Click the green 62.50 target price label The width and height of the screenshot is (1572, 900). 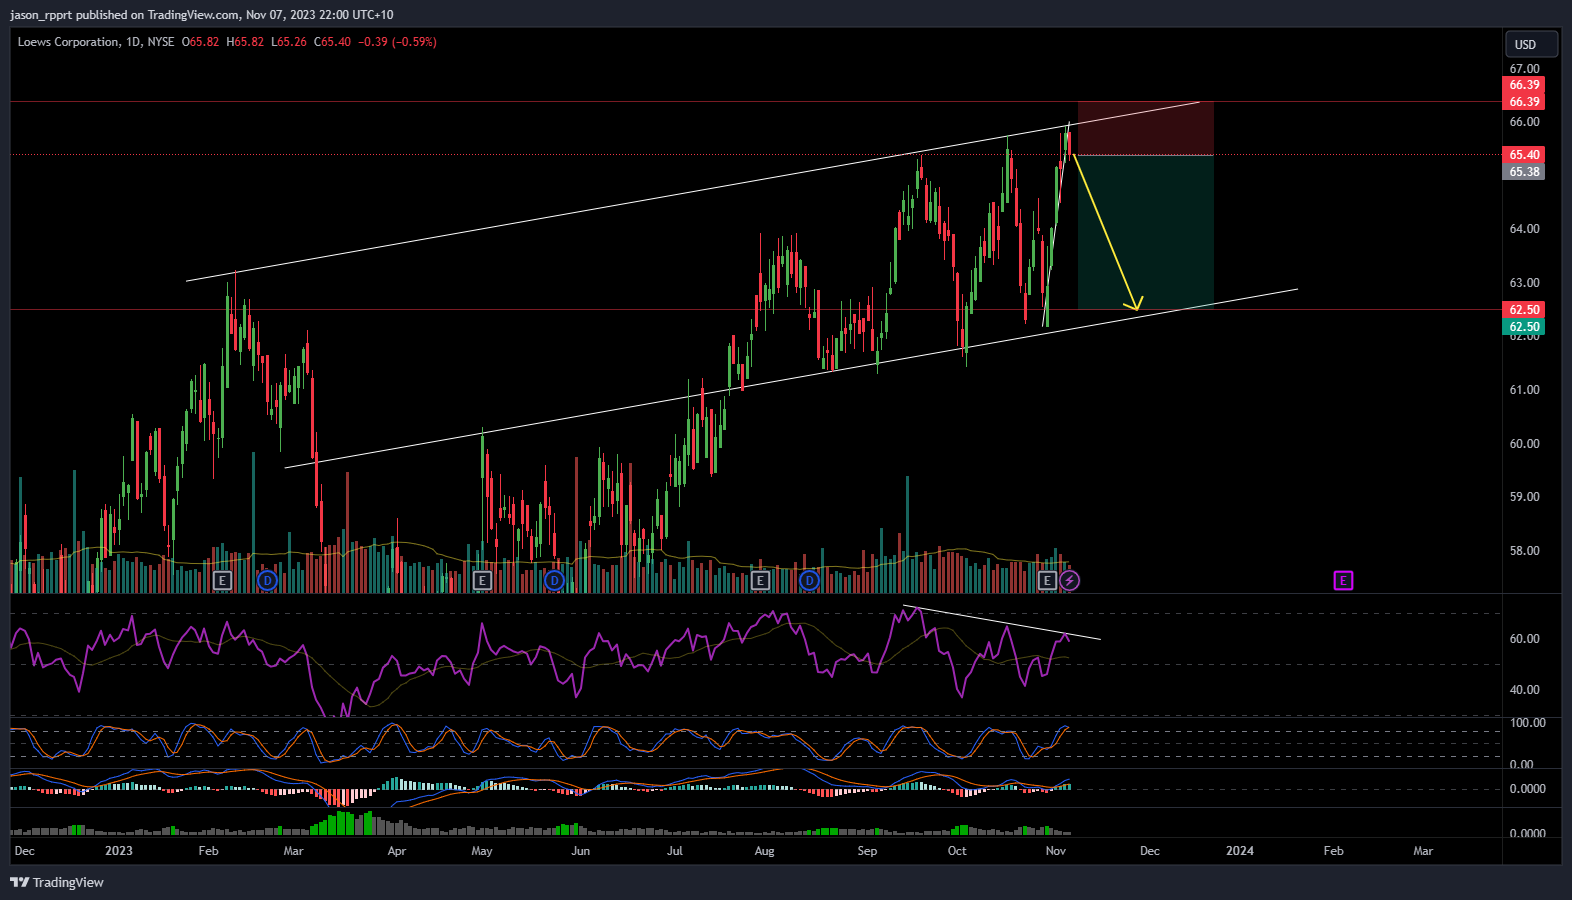[1524, 327]
